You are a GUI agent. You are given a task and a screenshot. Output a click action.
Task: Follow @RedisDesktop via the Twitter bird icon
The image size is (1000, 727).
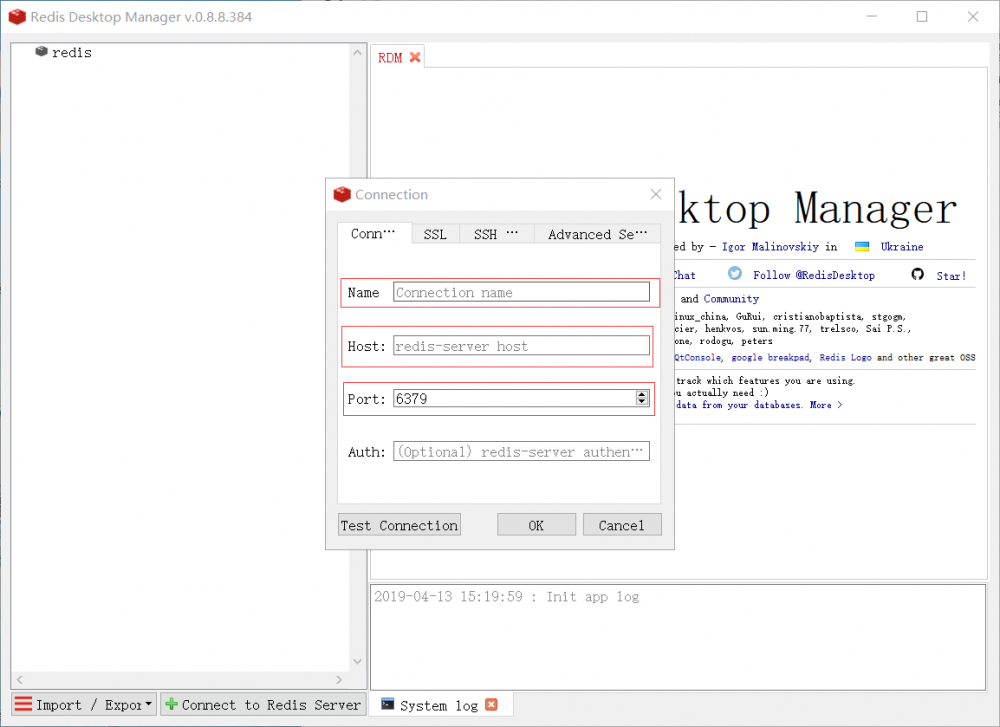pyautogui.click(x=735, y=274)
